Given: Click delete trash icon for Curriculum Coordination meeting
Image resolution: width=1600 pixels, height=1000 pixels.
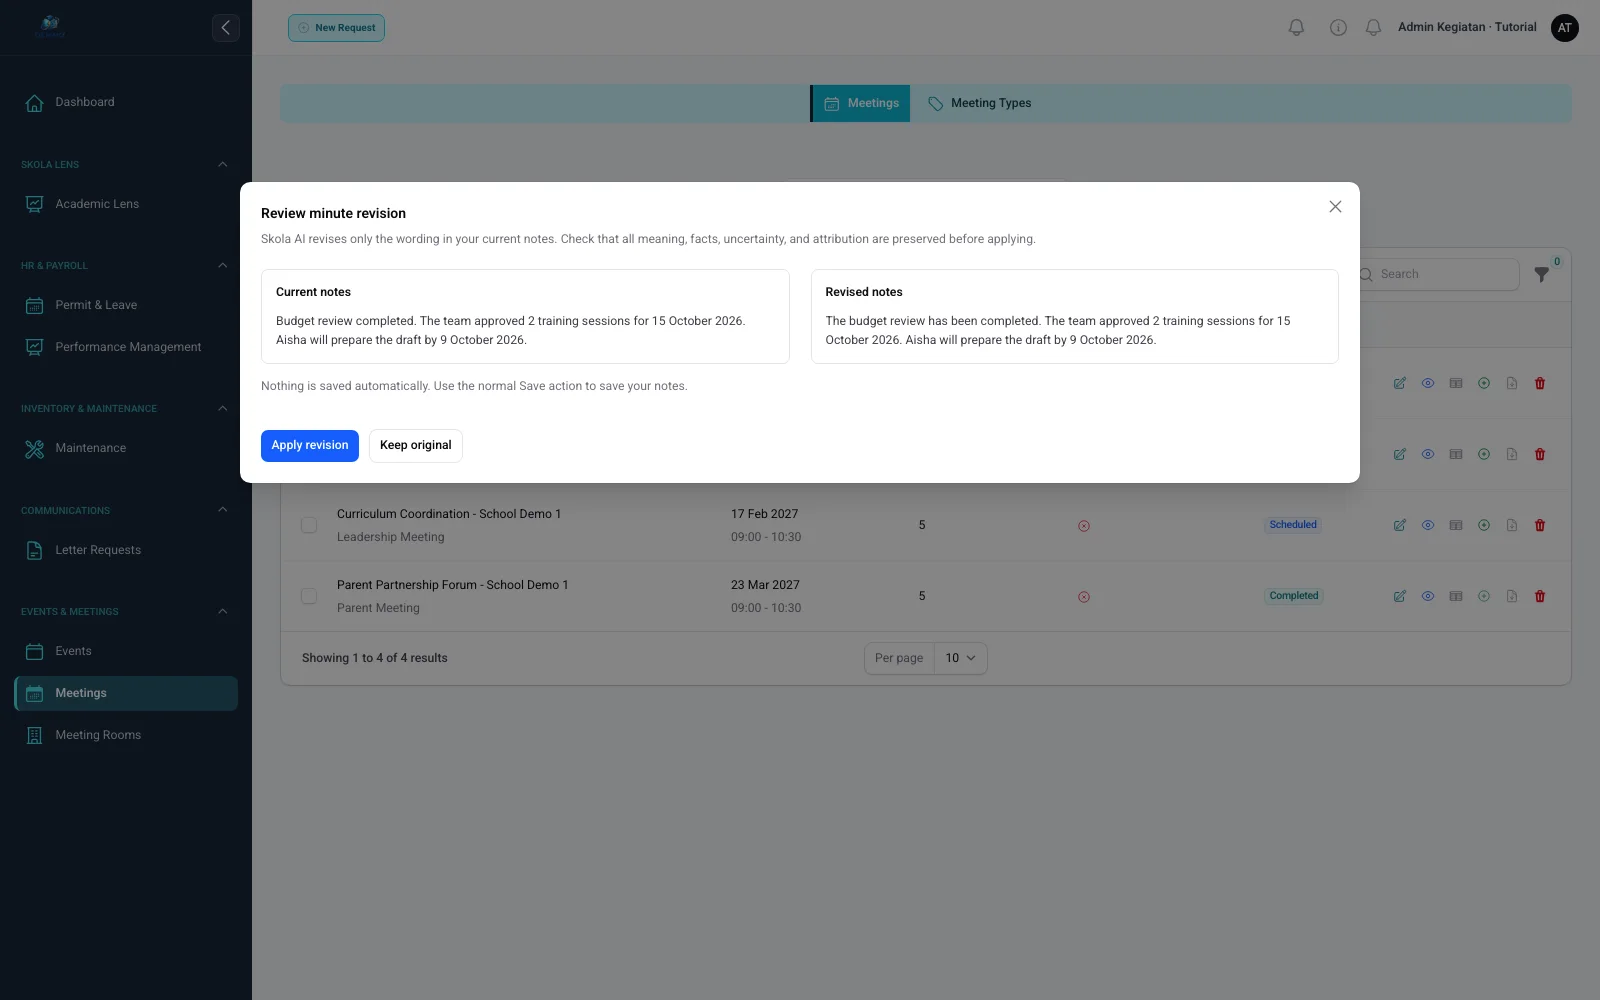Looking at the screenshot, I should pos(1540,525).
